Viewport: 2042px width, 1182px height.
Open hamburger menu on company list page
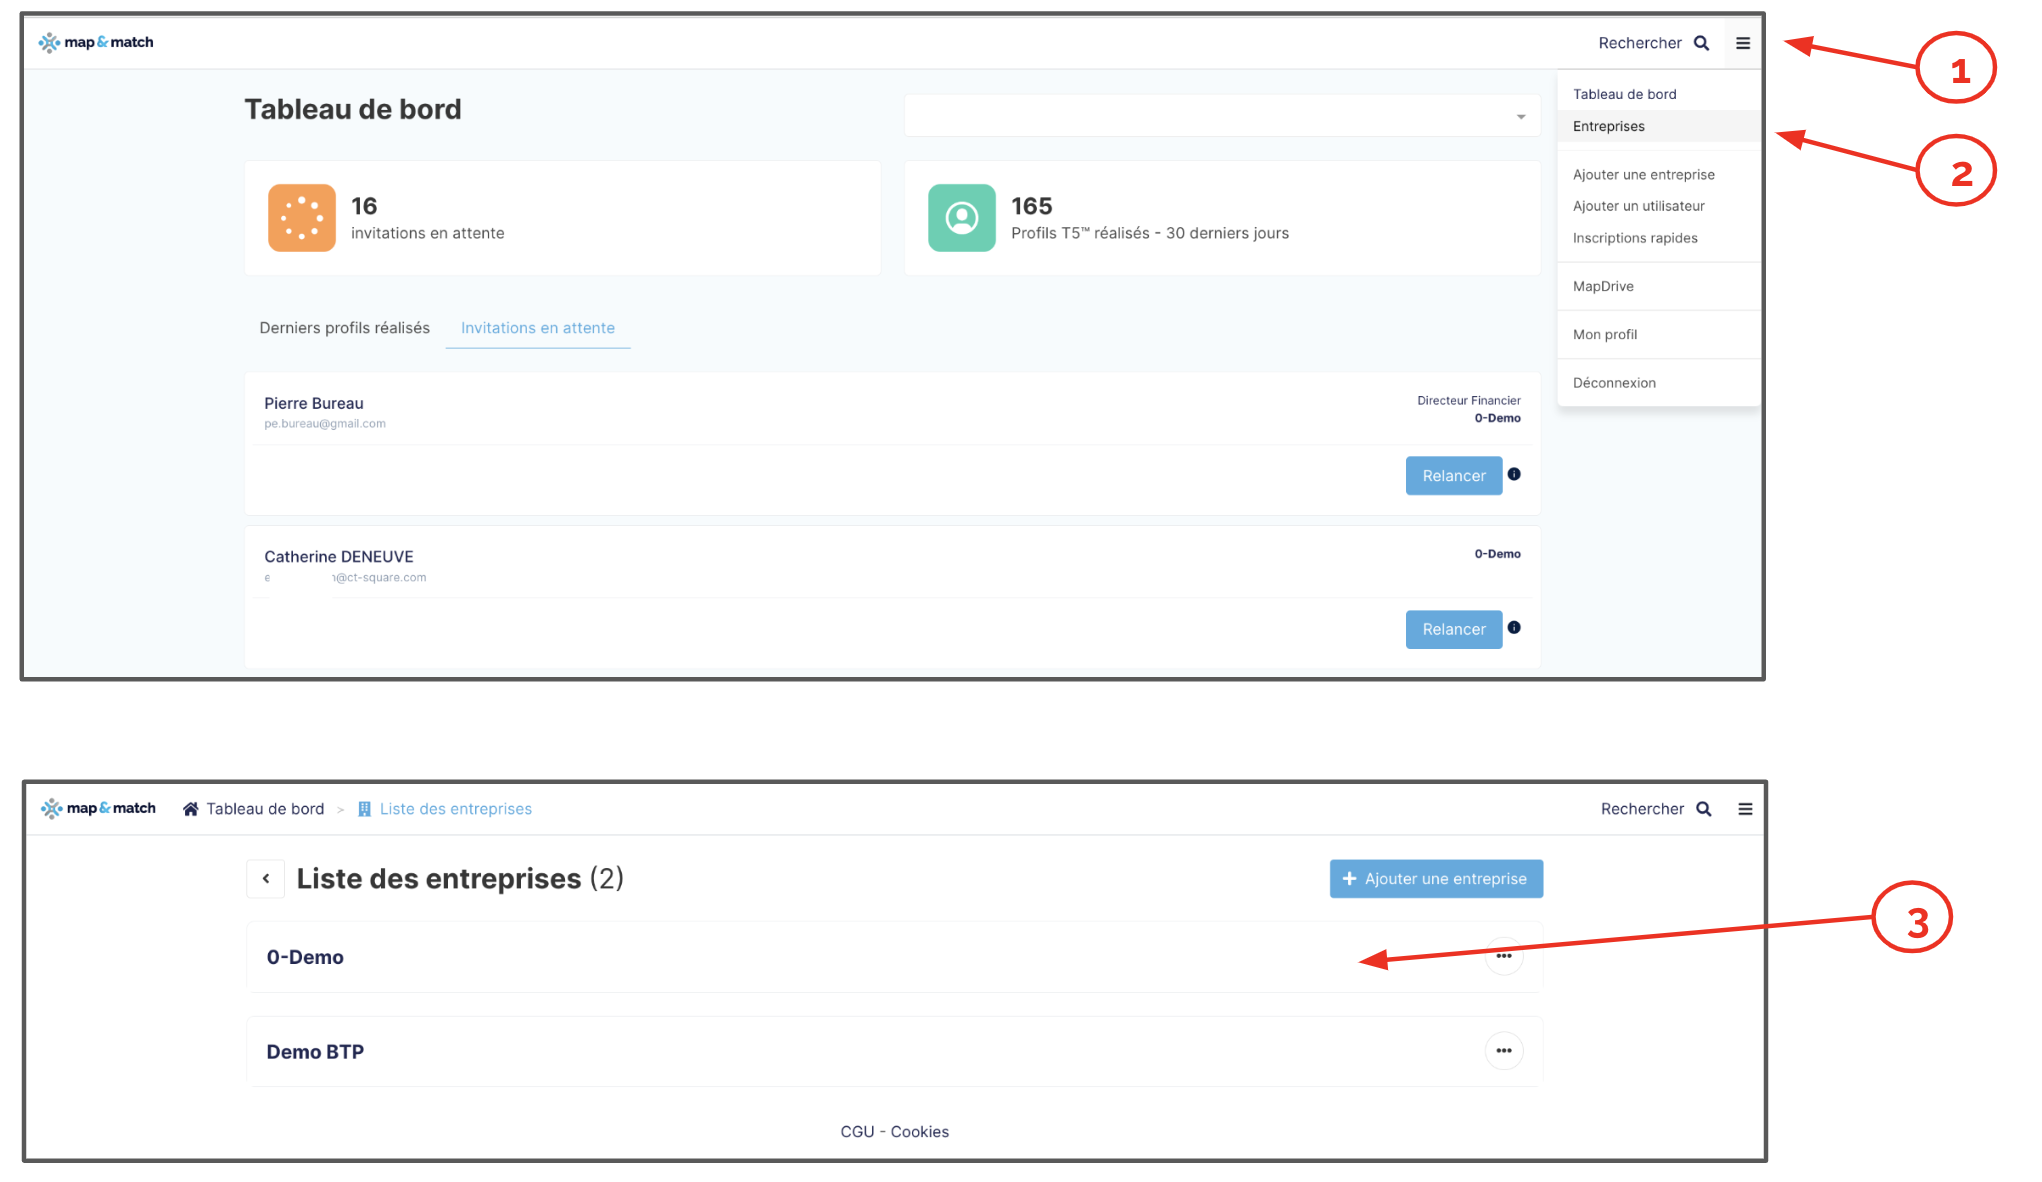(x=1745, y=809)
